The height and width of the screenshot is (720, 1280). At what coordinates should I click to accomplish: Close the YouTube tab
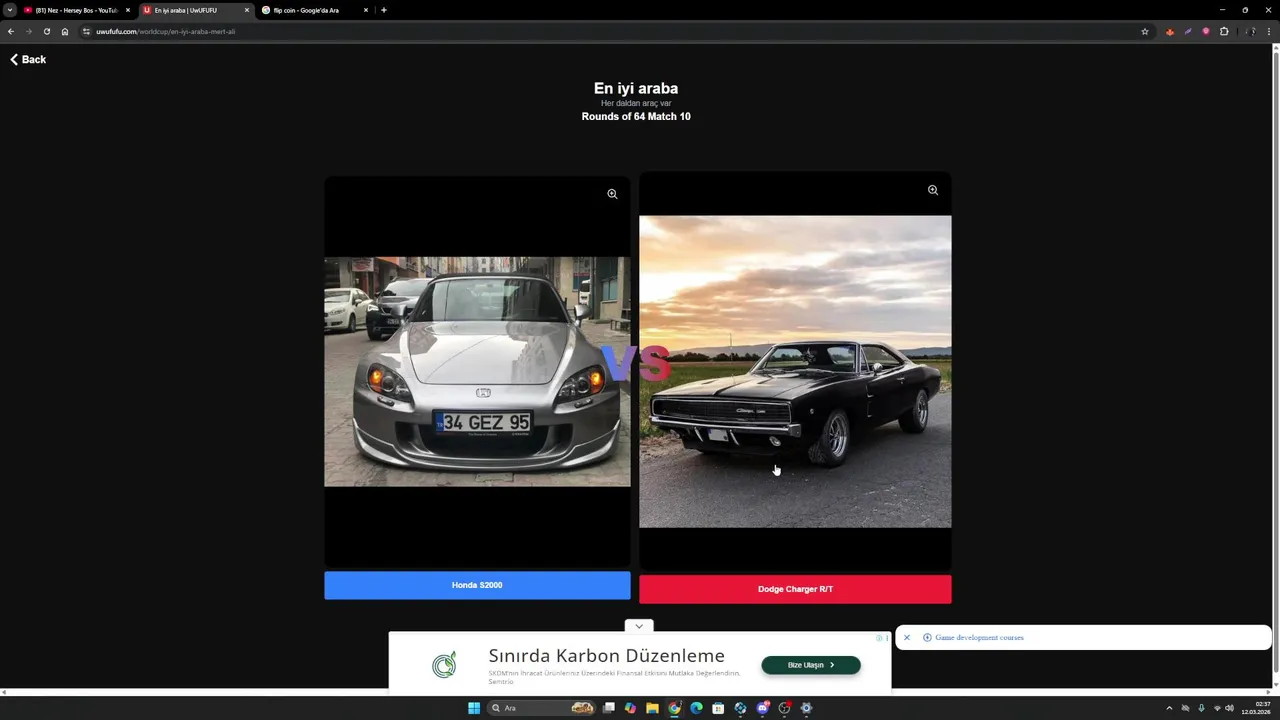tap(128, 10)
